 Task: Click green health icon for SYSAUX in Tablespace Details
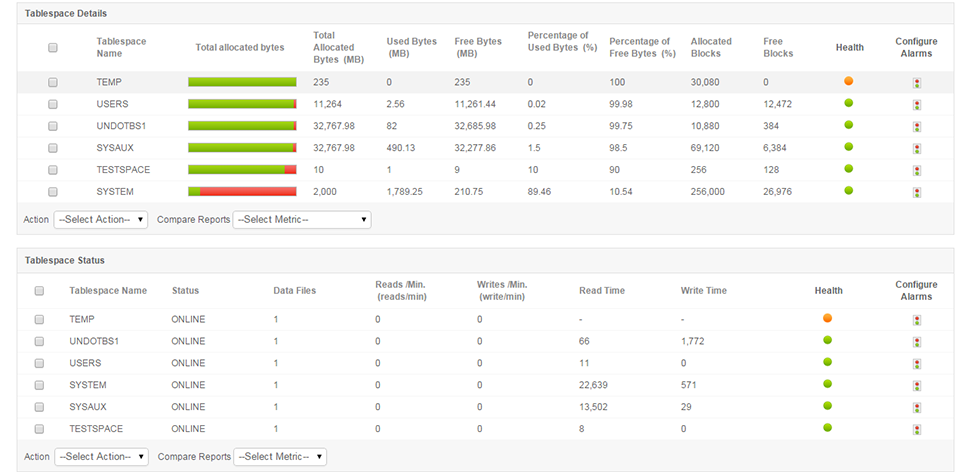[x=848, y=147]
